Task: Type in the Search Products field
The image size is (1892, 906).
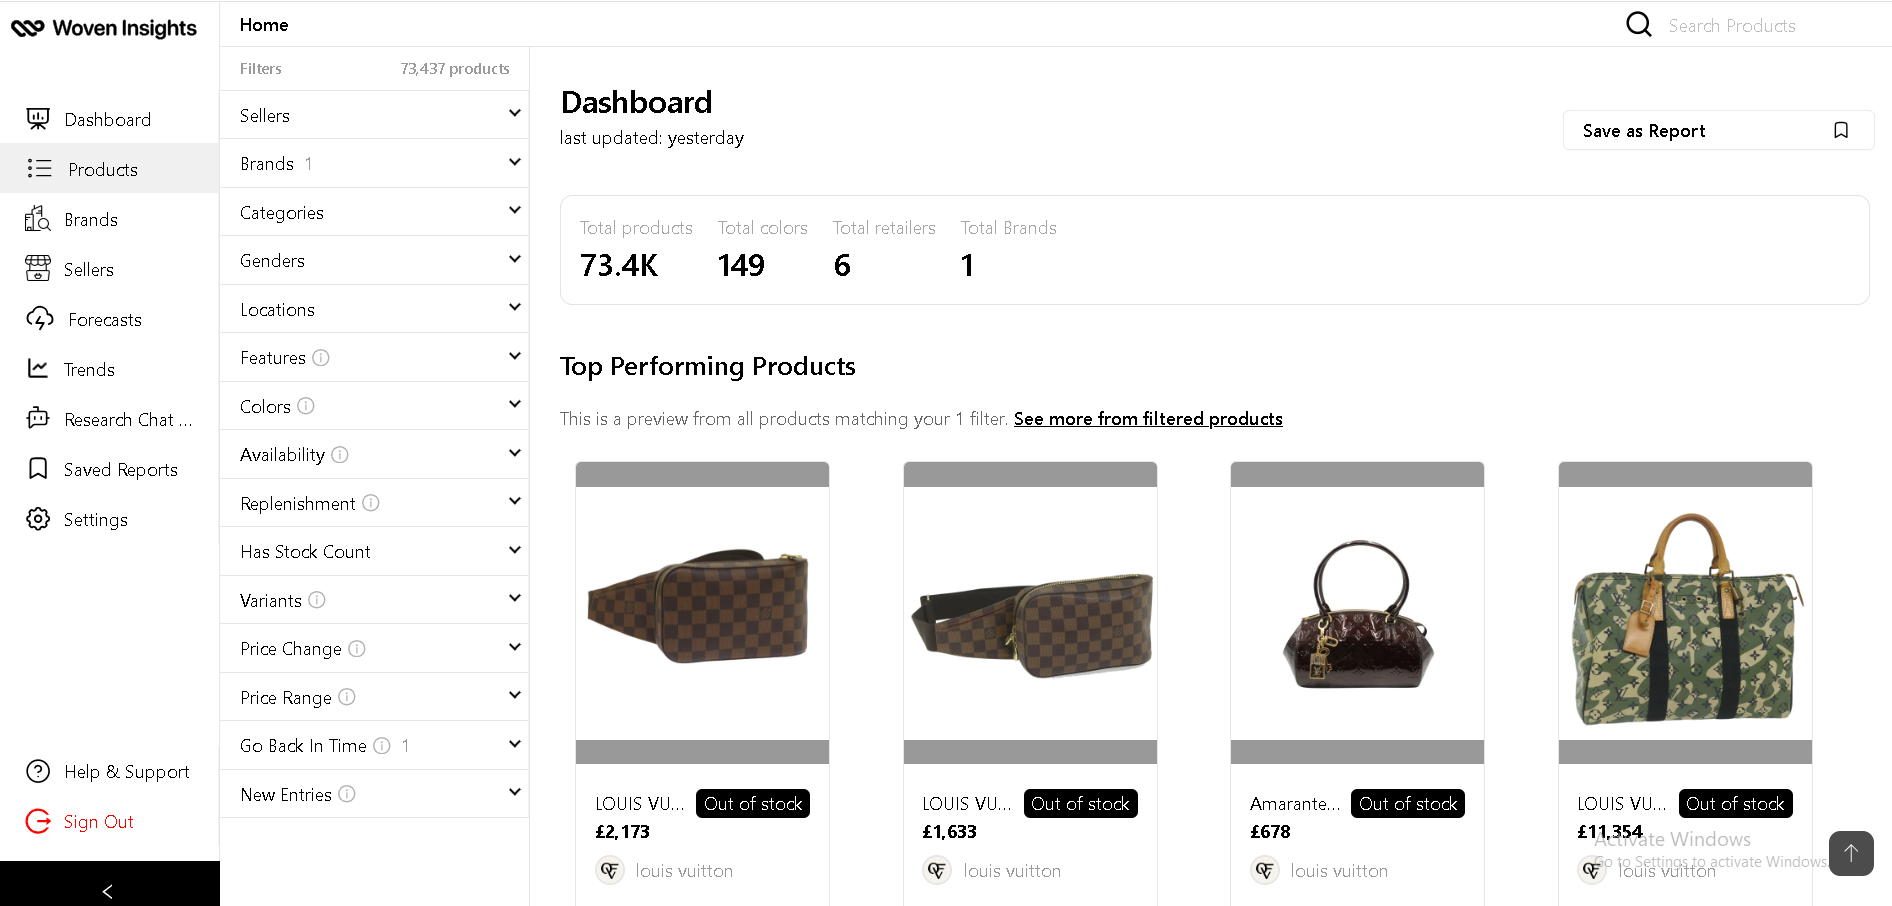Action: (x=1760, y=26)
